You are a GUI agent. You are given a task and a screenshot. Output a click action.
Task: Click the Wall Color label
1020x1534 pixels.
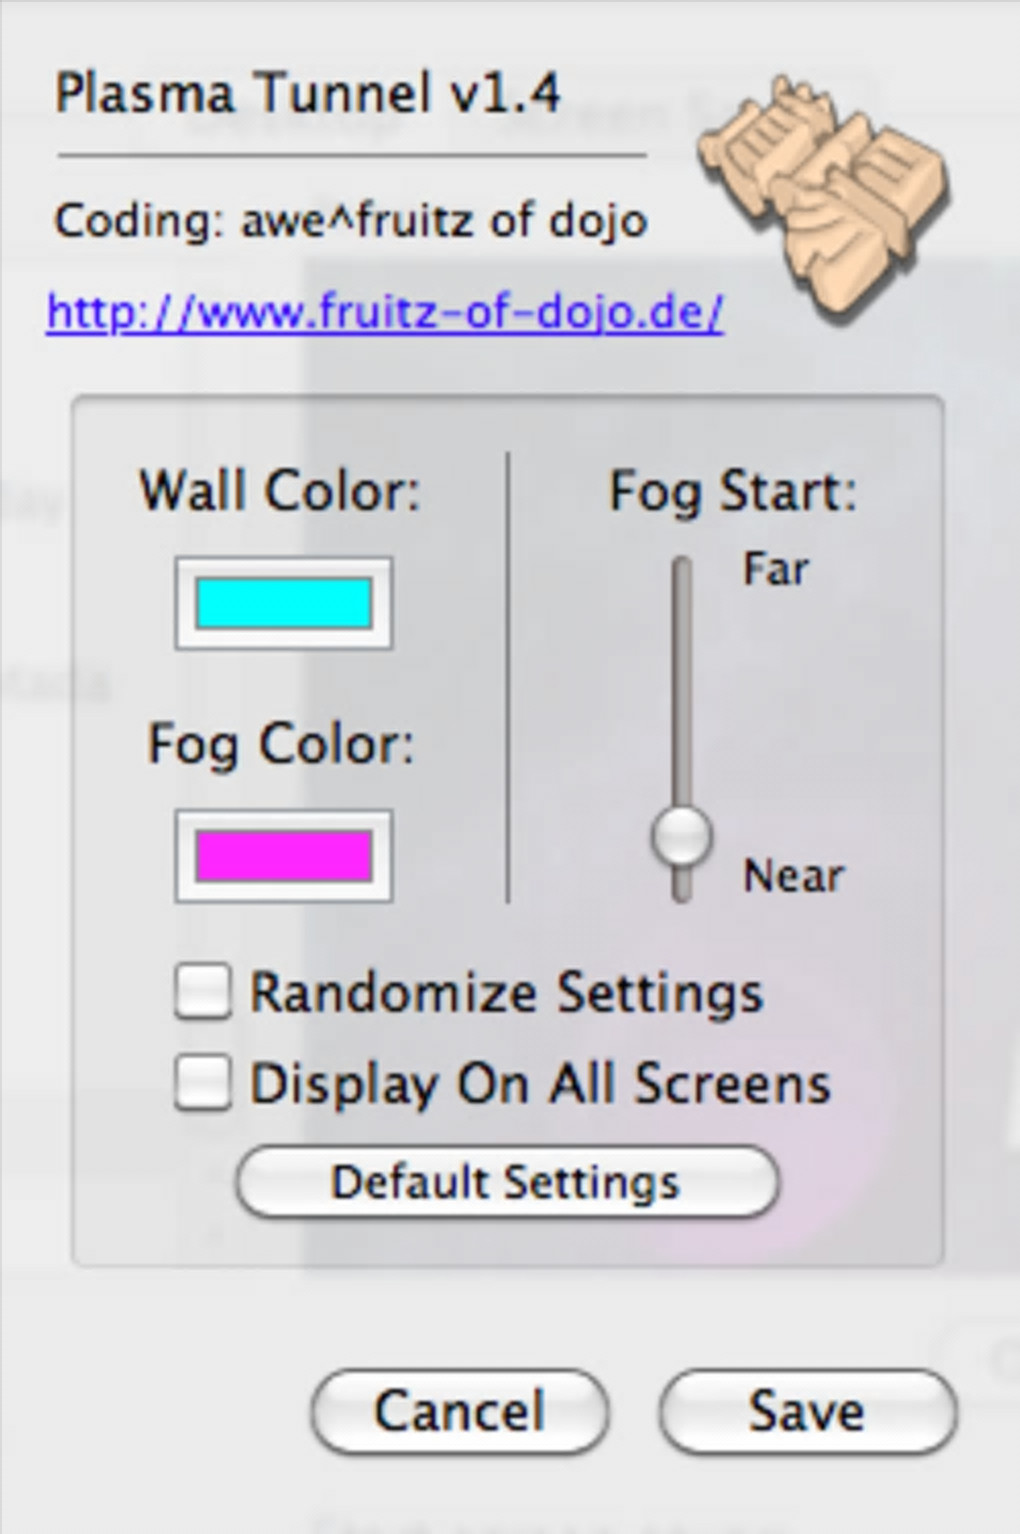280,491
